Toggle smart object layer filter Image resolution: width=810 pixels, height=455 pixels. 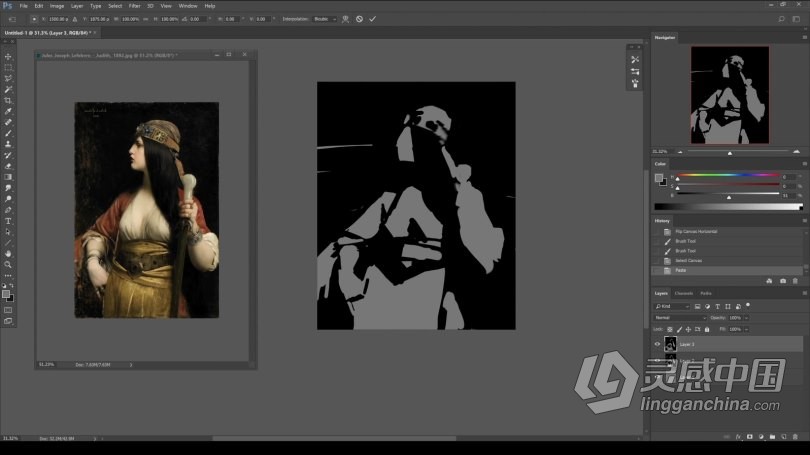coord(738,306)
